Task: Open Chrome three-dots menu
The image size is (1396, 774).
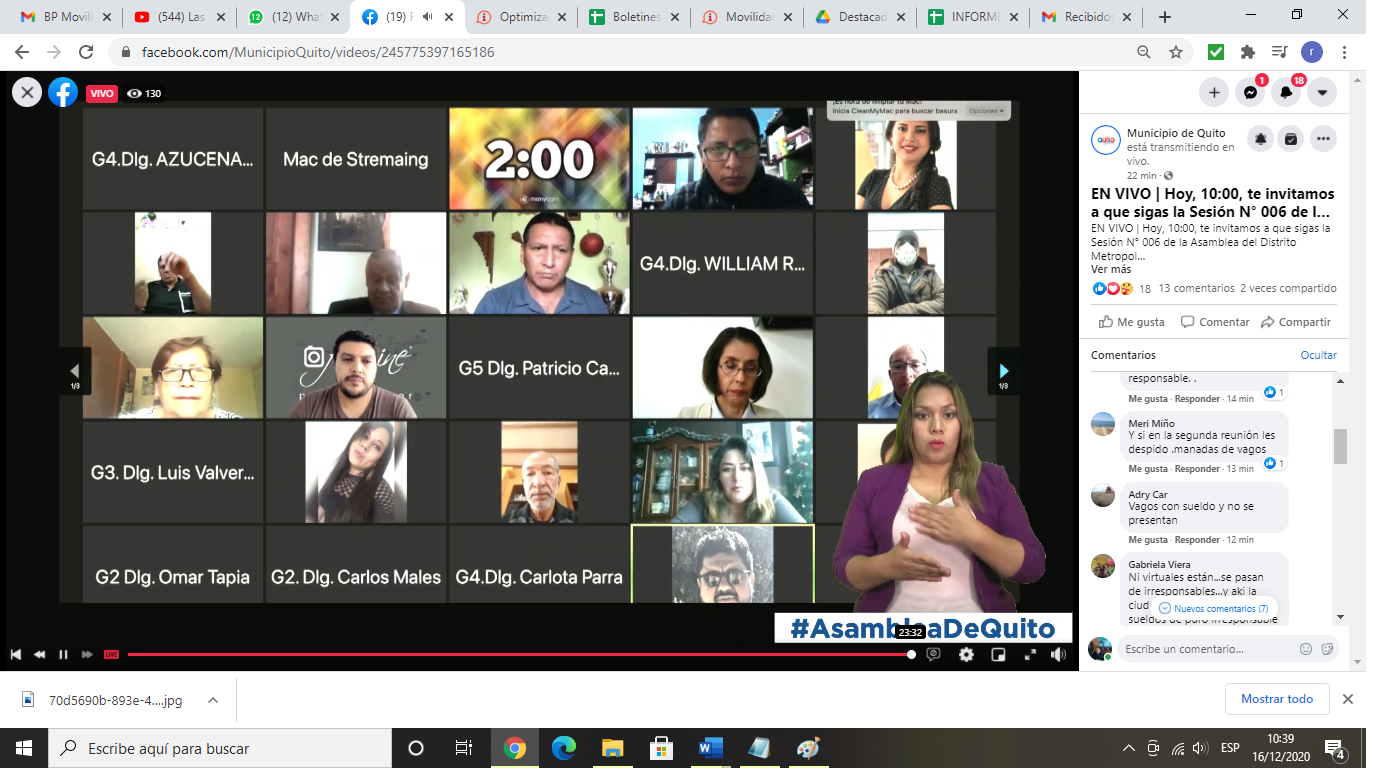Action: pyautogui.click(x=1343, y=52)
